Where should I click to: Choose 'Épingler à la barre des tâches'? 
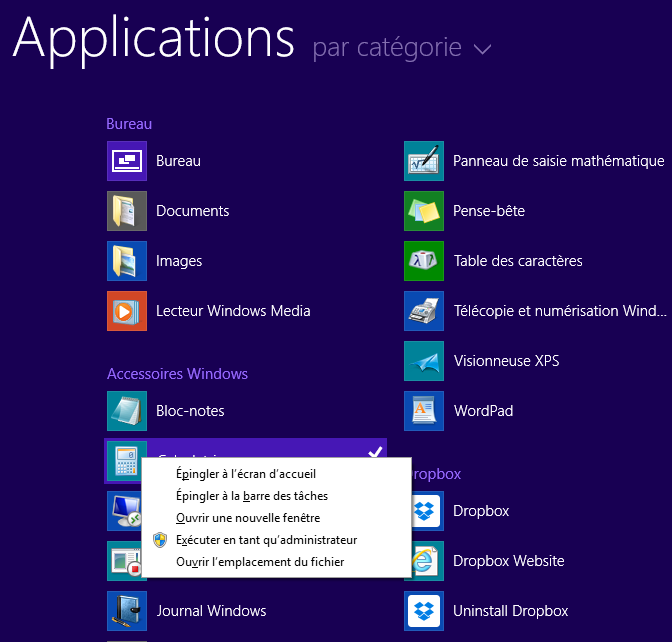click(276, 496)
